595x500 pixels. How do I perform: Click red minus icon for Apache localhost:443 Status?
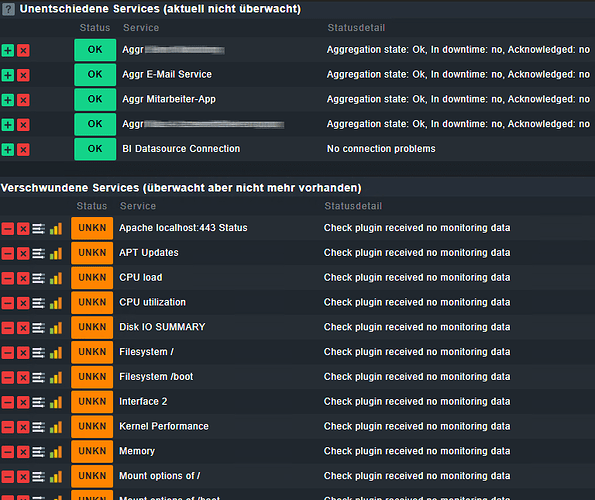8,229
